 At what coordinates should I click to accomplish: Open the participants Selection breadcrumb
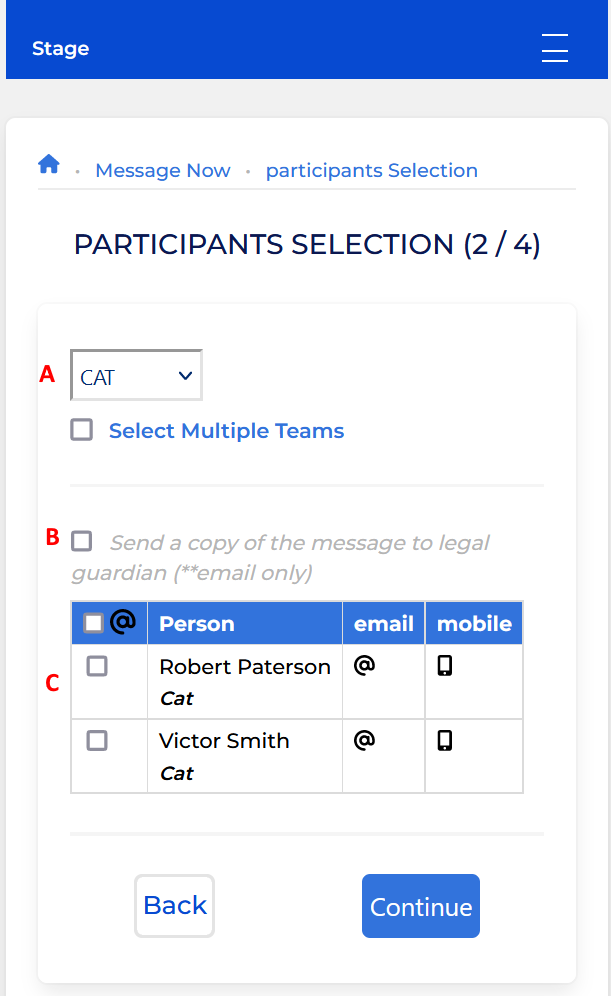372,170
